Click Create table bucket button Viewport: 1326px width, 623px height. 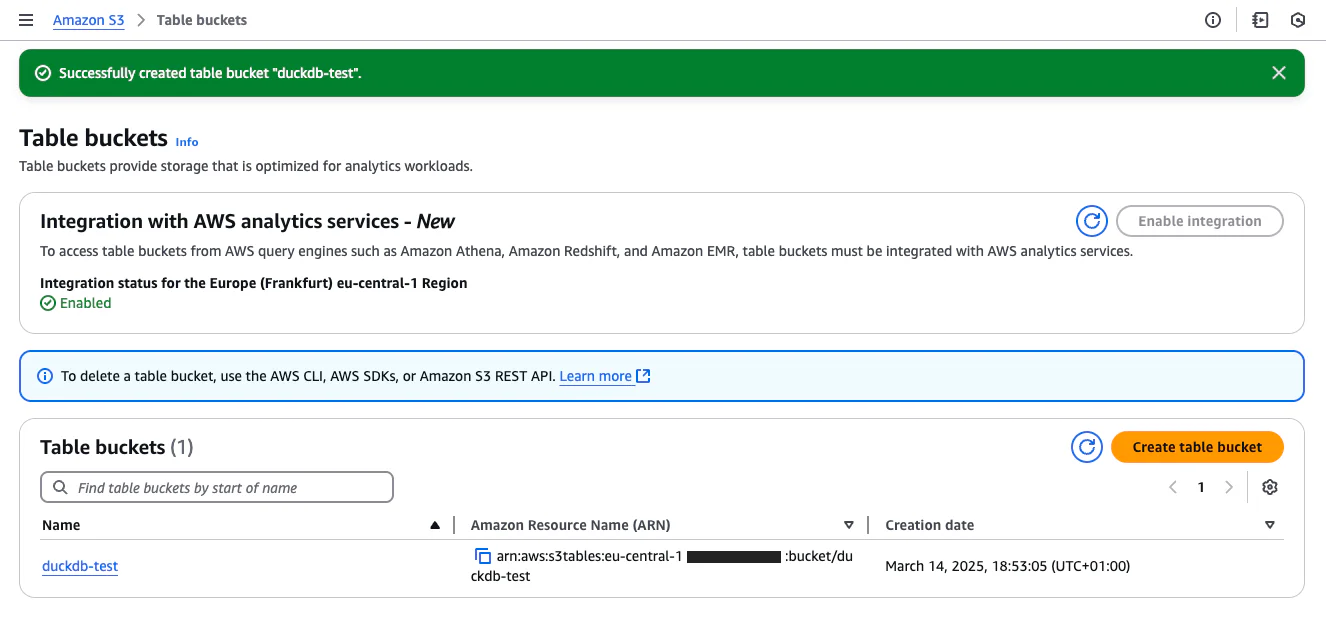1197,447
